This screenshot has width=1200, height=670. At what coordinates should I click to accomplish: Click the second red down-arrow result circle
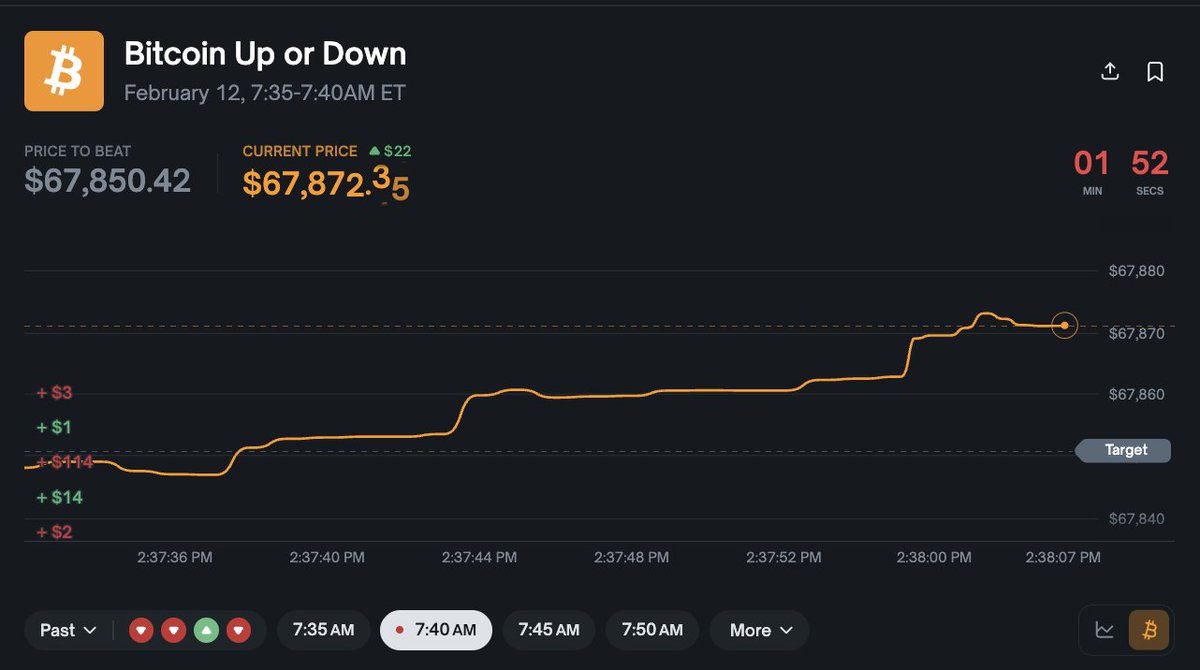tap(174, 630)
